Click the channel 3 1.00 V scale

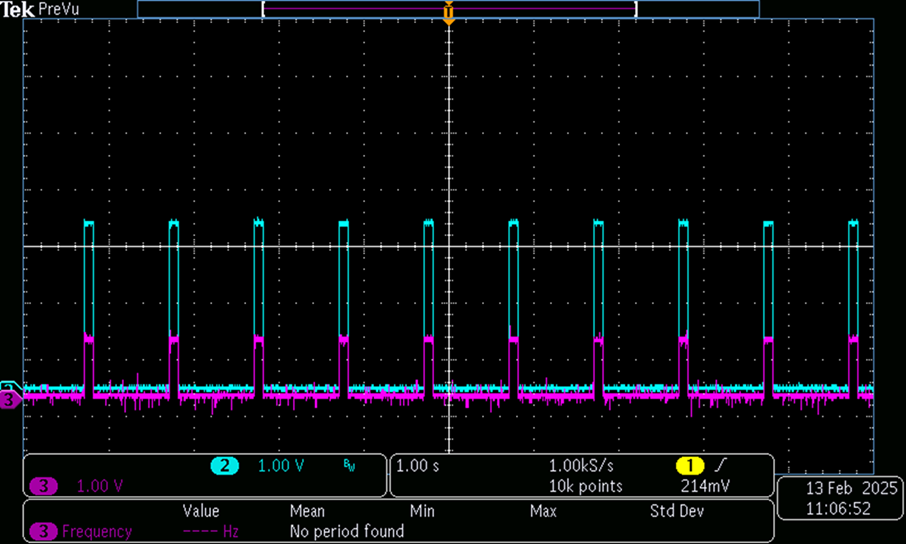(100, 486)
